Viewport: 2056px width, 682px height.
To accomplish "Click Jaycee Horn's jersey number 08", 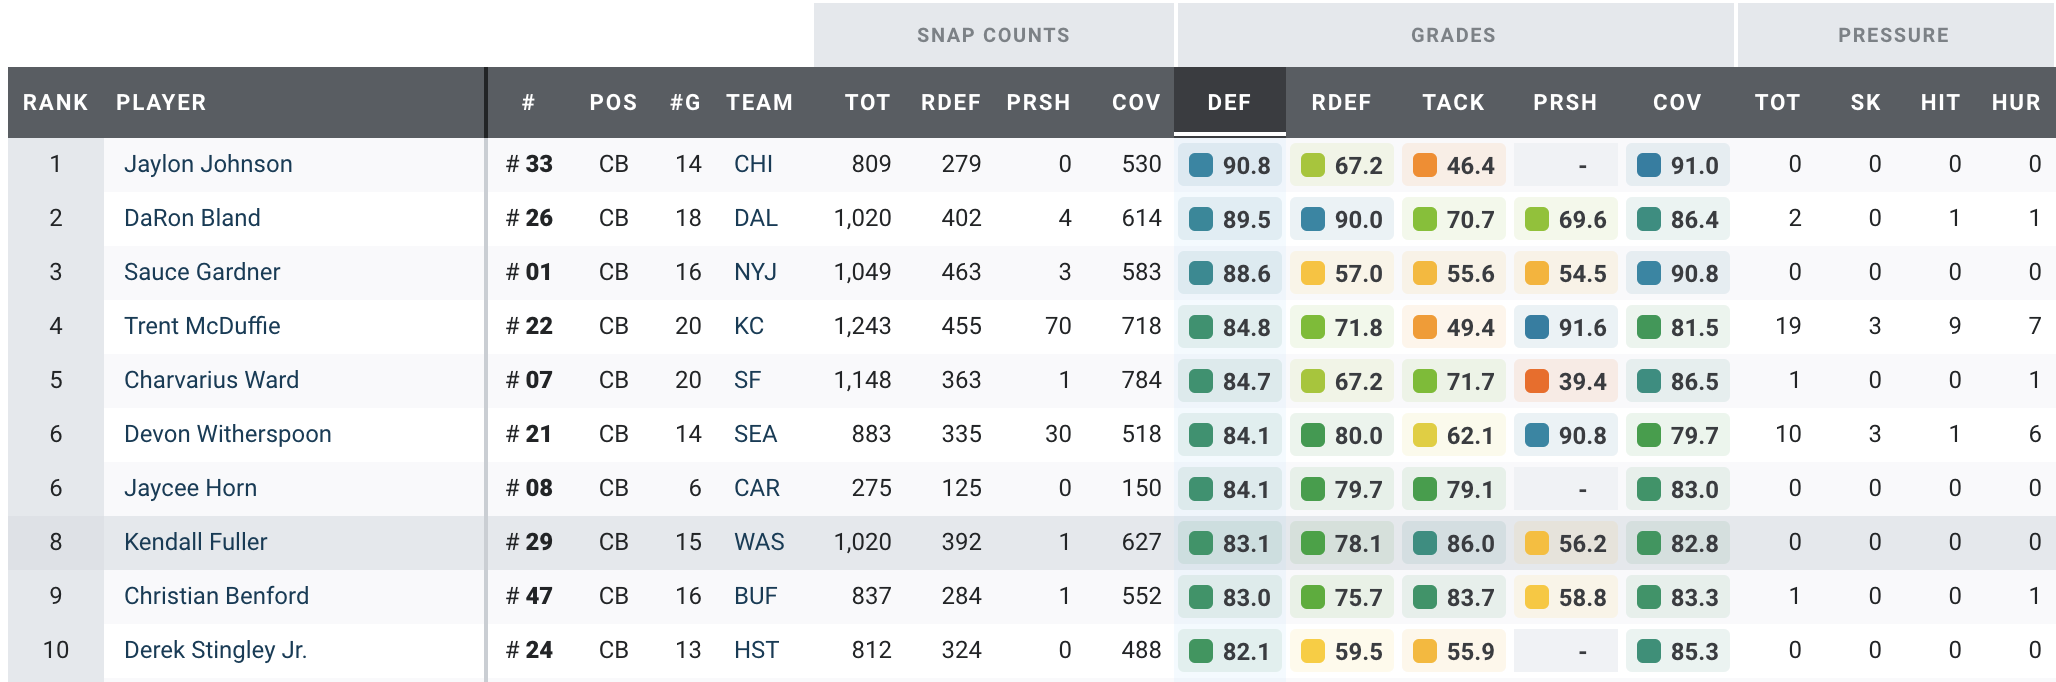I will tap(530, 488).
